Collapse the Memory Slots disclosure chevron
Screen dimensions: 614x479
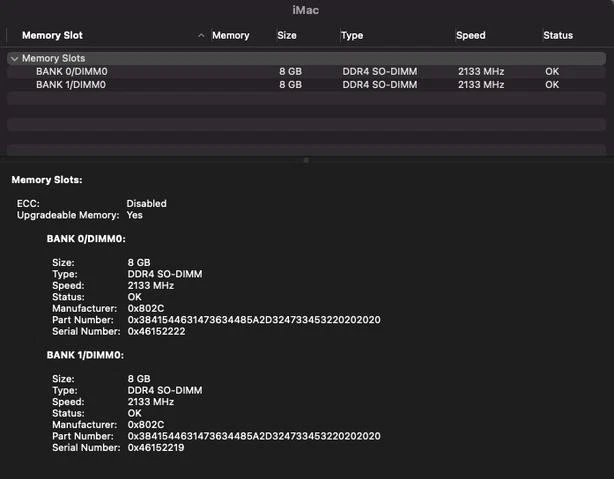point(14,59)
